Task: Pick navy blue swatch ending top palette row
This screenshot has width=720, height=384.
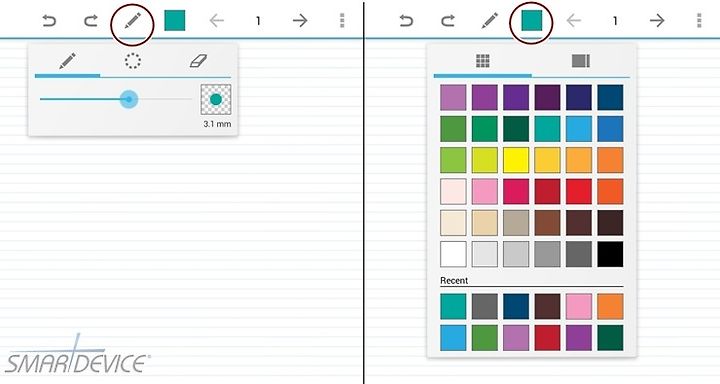Action: point(610,97)
